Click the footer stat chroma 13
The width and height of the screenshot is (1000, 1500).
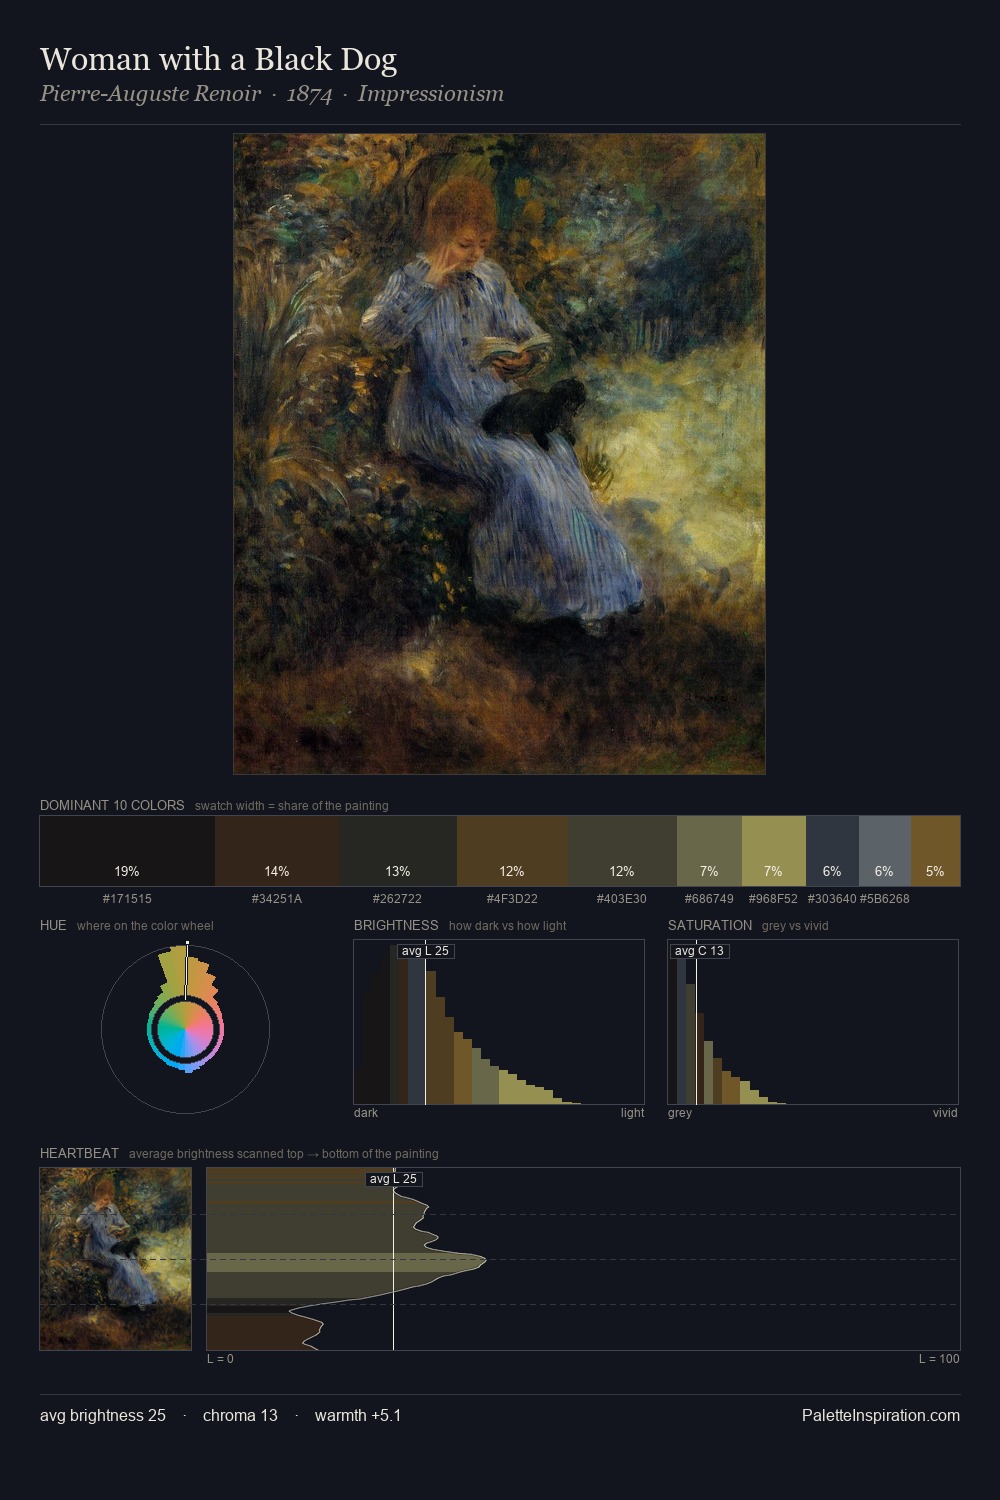click(240, 1416)
